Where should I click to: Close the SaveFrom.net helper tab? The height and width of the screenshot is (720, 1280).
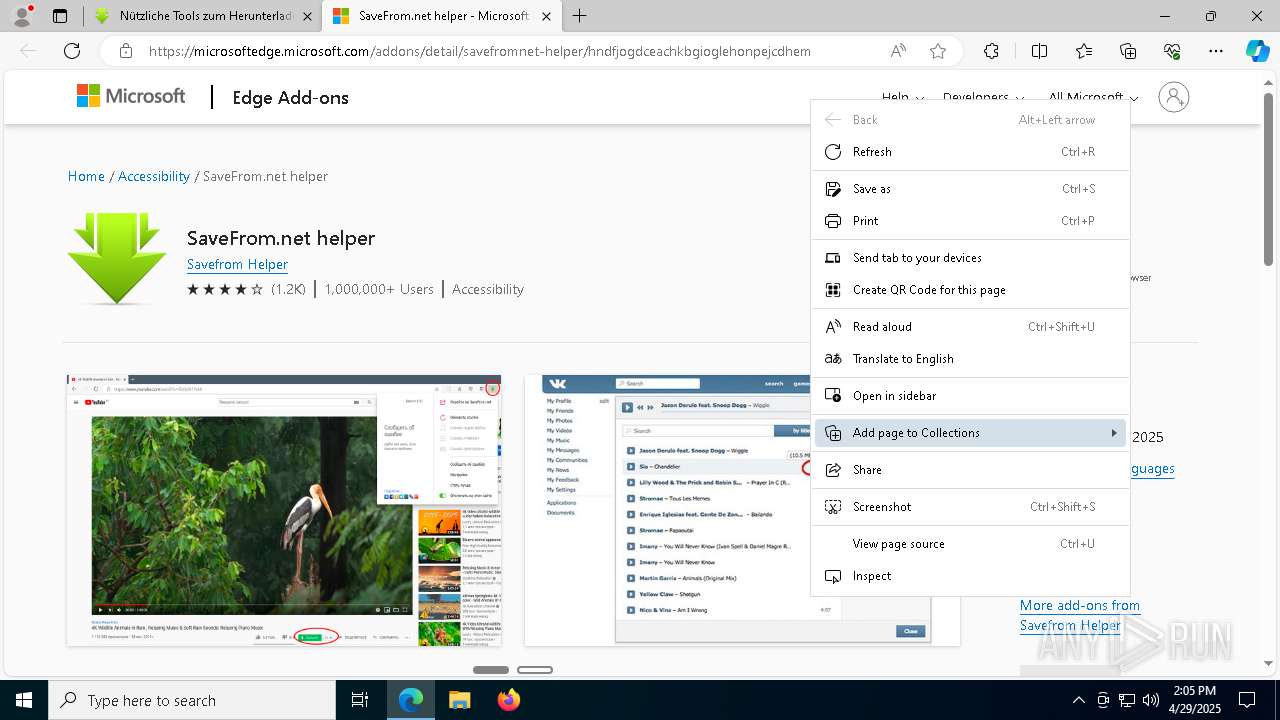pos(546,16)
